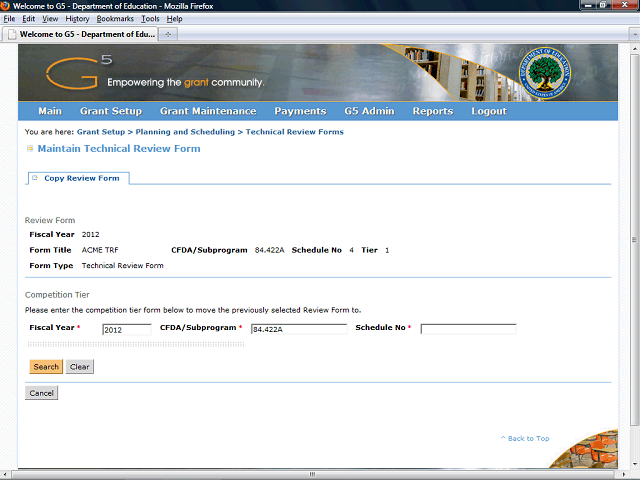
Task: Open Reports navigation item
Action: coord(433,111)
